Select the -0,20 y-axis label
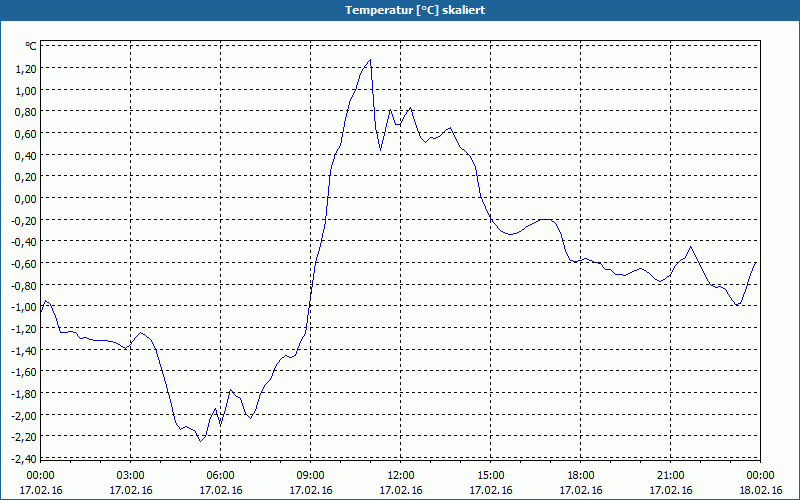Viewport: 800px width, 500px height. (24, 220)
